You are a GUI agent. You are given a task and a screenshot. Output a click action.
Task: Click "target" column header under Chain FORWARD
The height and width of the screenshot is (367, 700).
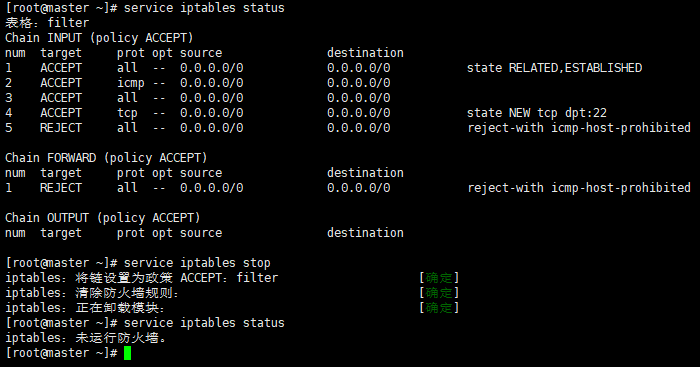click(x=61, y=173)
